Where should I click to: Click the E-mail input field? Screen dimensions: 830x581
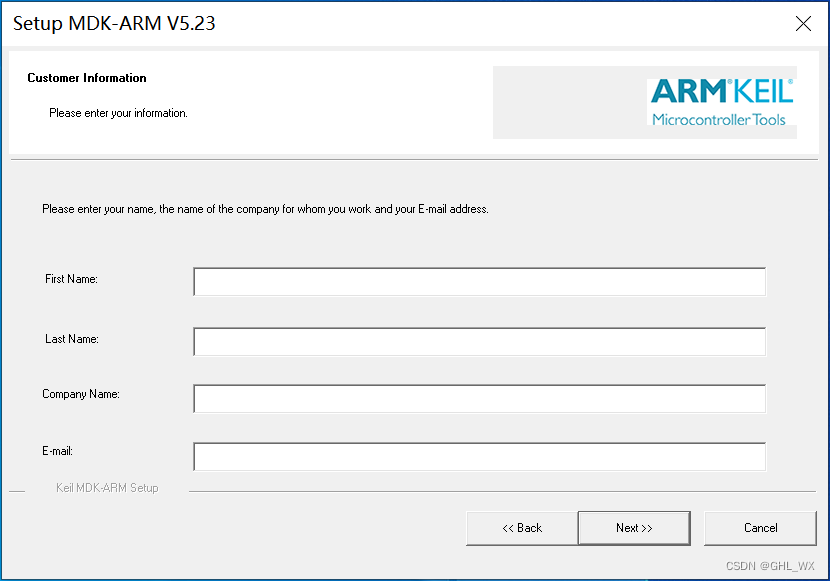(x=480, y=456)
